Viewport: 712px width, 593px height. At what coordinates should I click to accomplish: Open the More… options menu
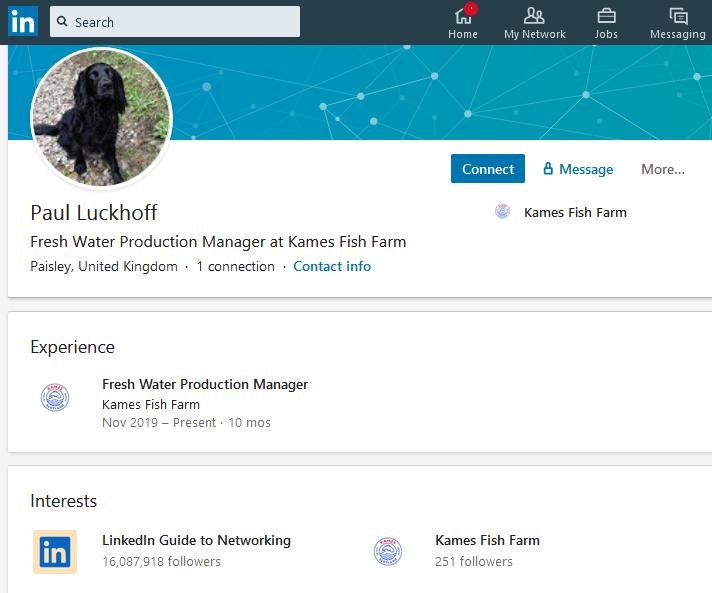coord(663,169)
